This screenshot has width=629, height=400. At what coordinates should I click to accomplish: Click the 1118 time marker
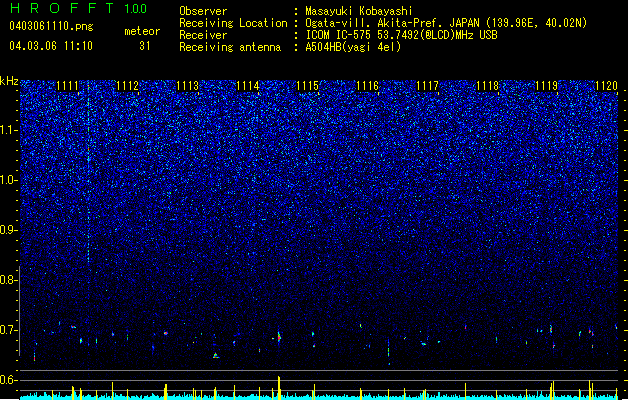(x=487, y=86)
